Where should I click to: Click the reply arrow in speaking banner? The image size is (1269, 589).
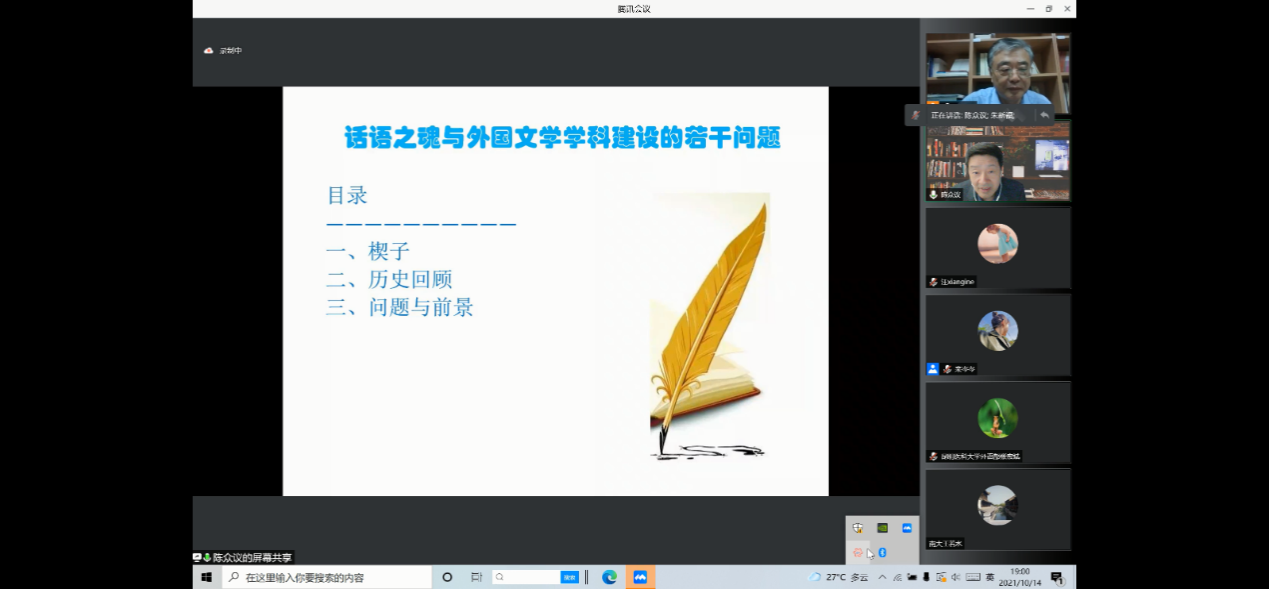tap(1044, 115)
